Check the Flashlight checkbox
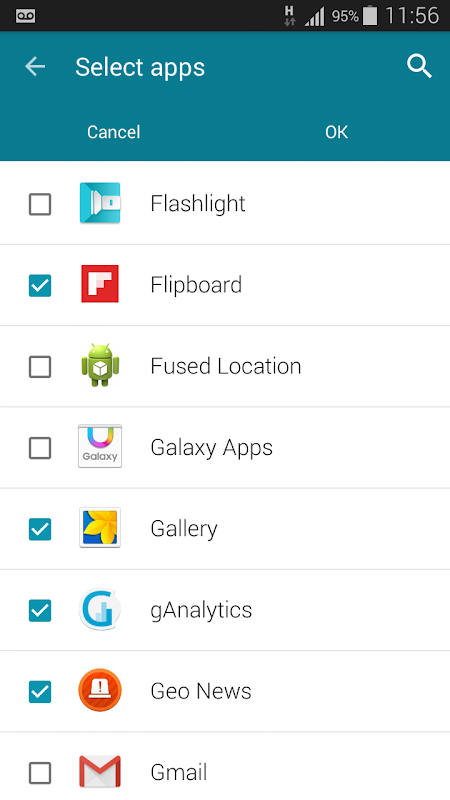 tap(40, 204)
